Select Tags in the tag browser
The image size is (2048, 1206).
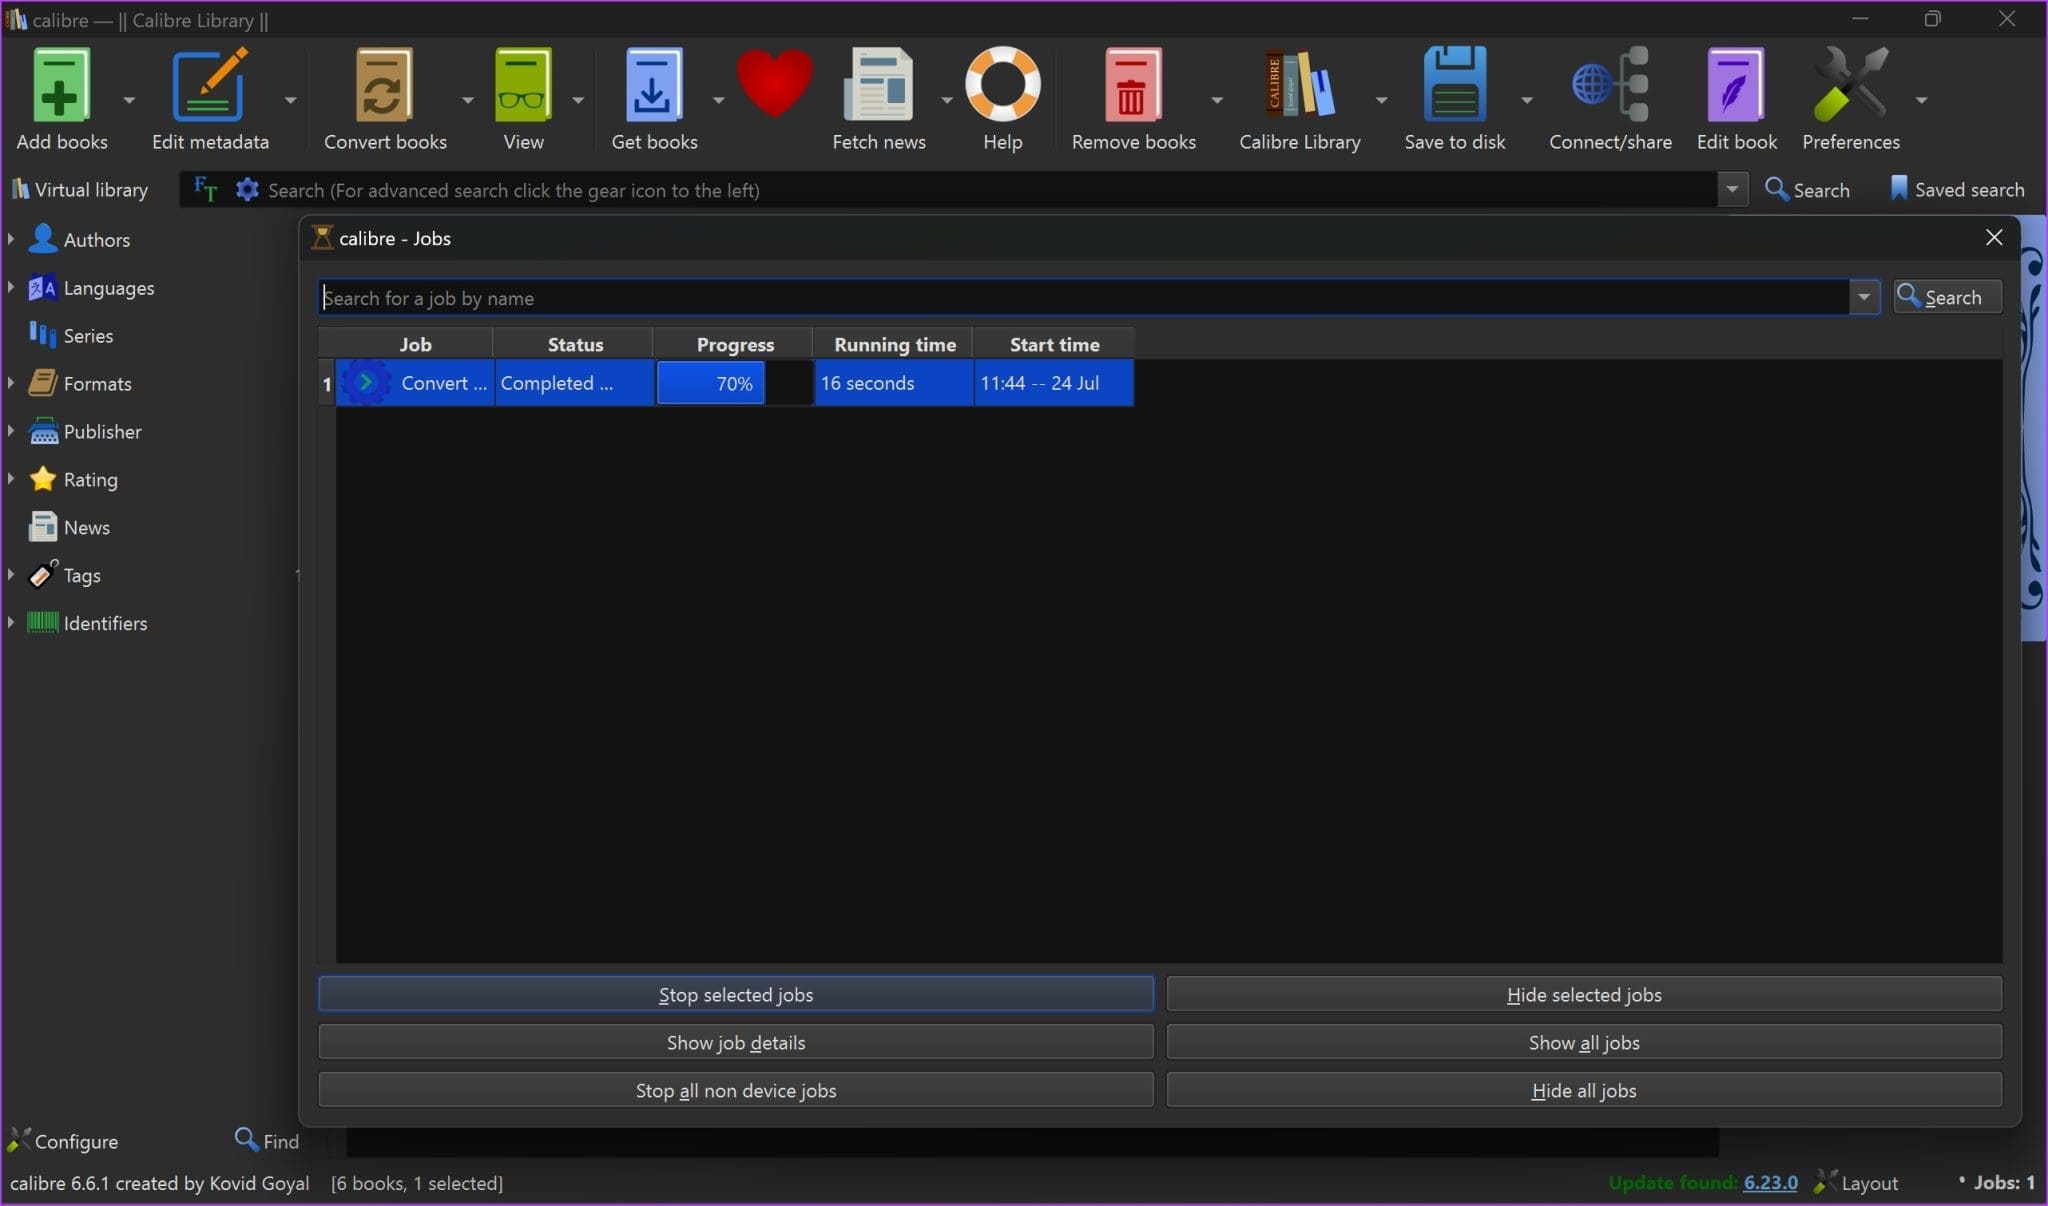[x=82, y=576]
